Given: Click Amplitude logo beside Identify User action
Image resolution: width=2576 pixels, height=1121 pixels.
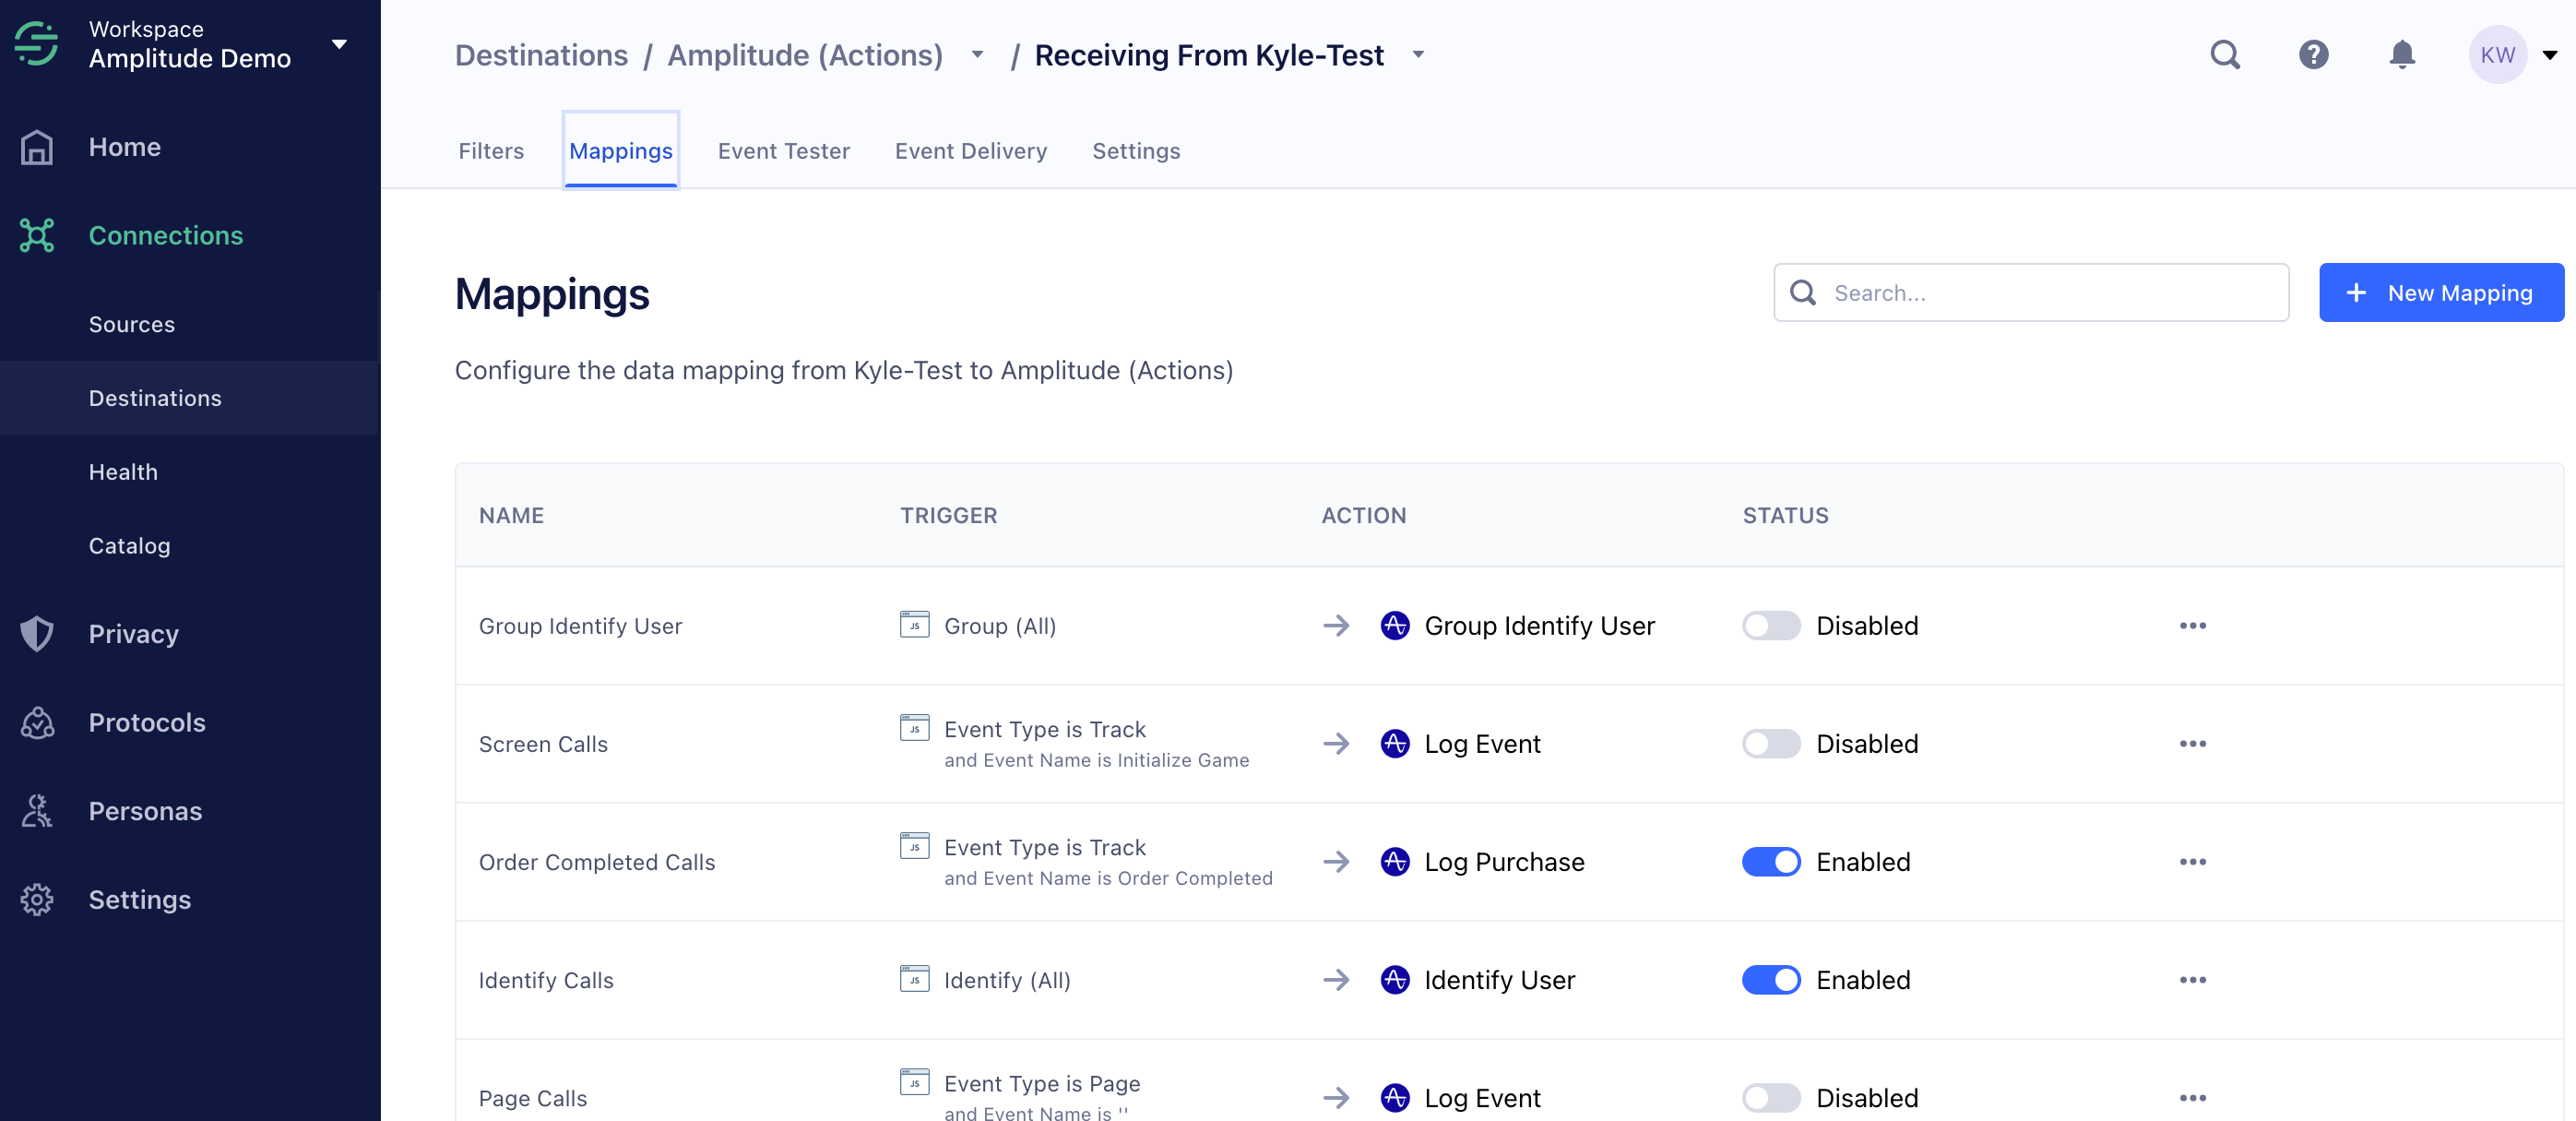Looking at the screenshot, I should point(1395,979).
